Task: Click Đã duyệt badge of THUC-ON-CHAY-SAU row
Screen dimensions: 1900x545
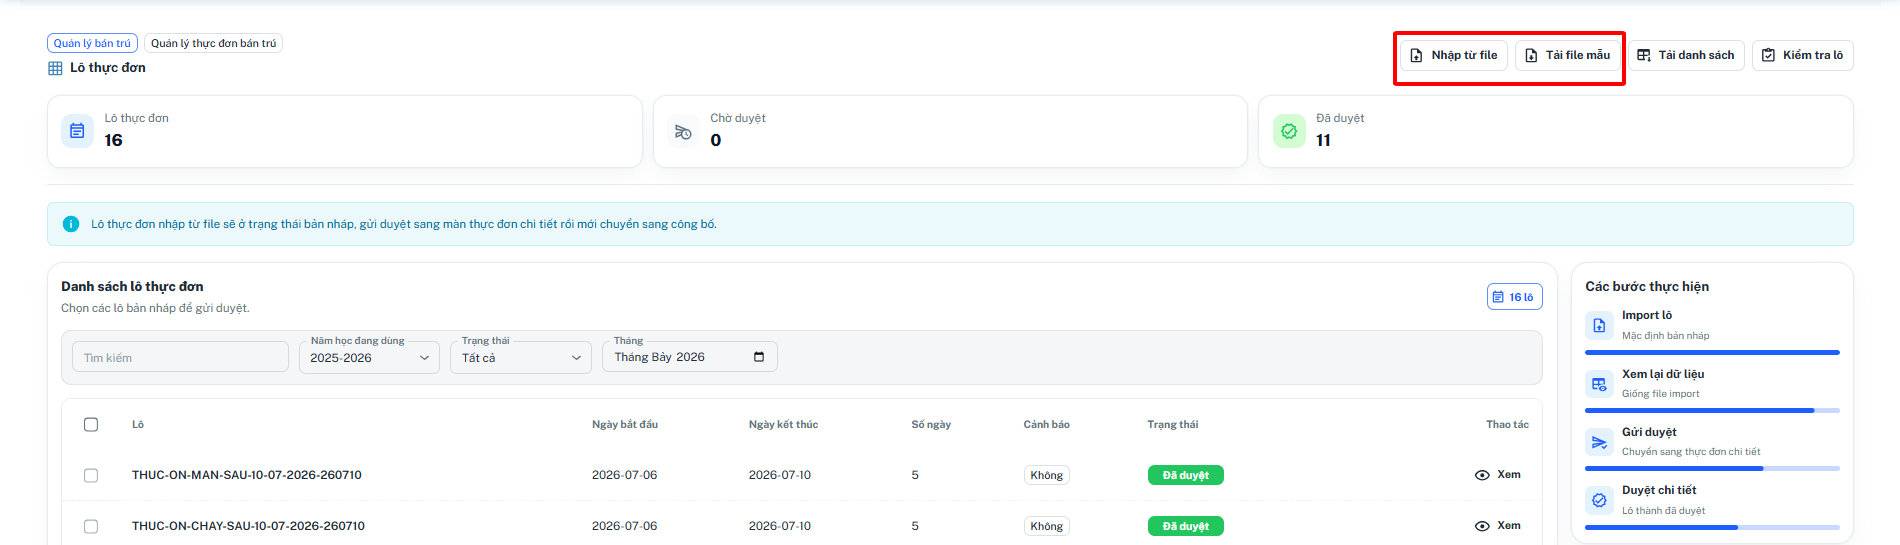Action: tap(1185, 526)
